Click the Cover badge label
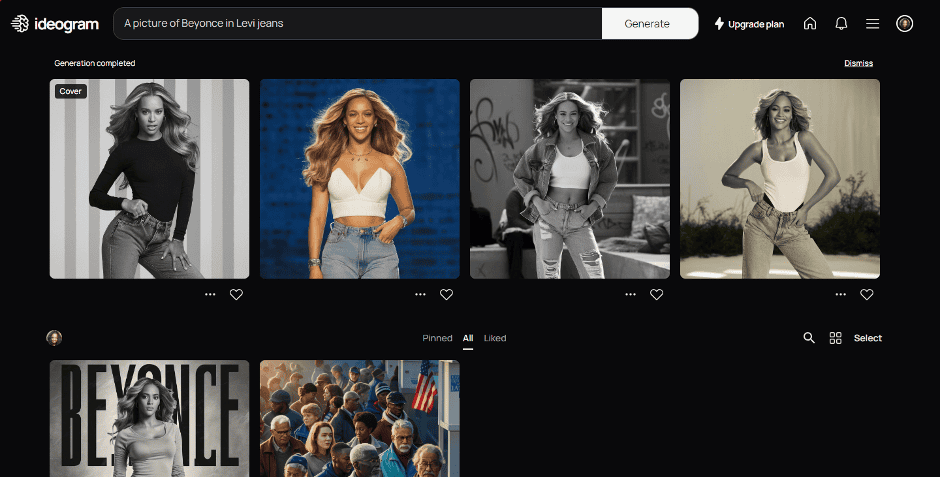 71,91
